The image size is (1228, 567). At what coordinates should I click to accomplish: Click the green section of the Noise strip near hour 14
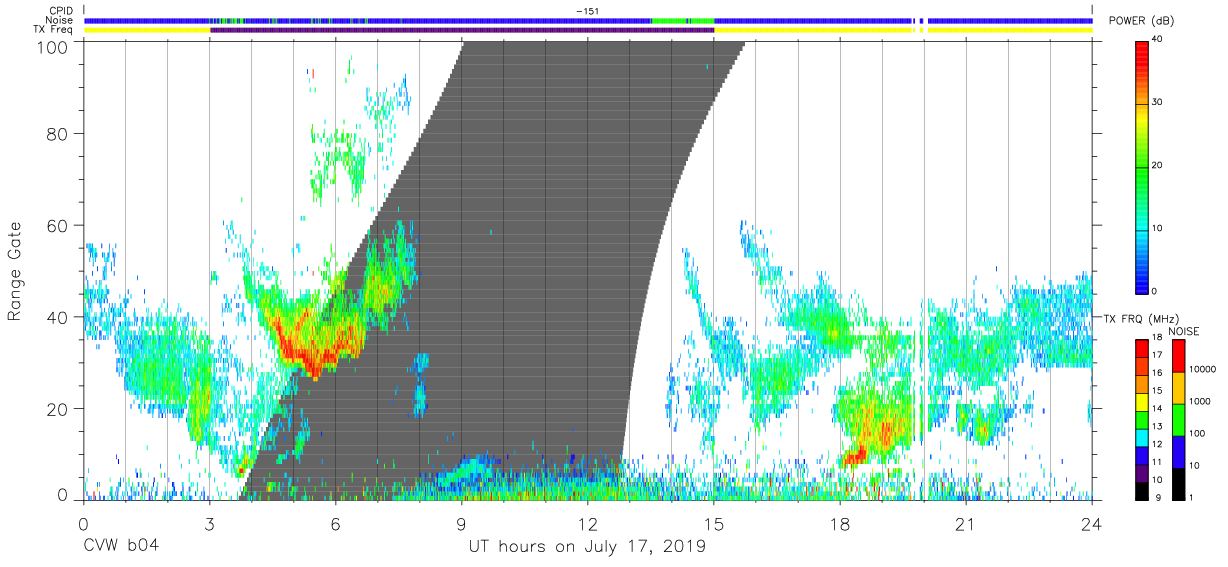[682, 20]
